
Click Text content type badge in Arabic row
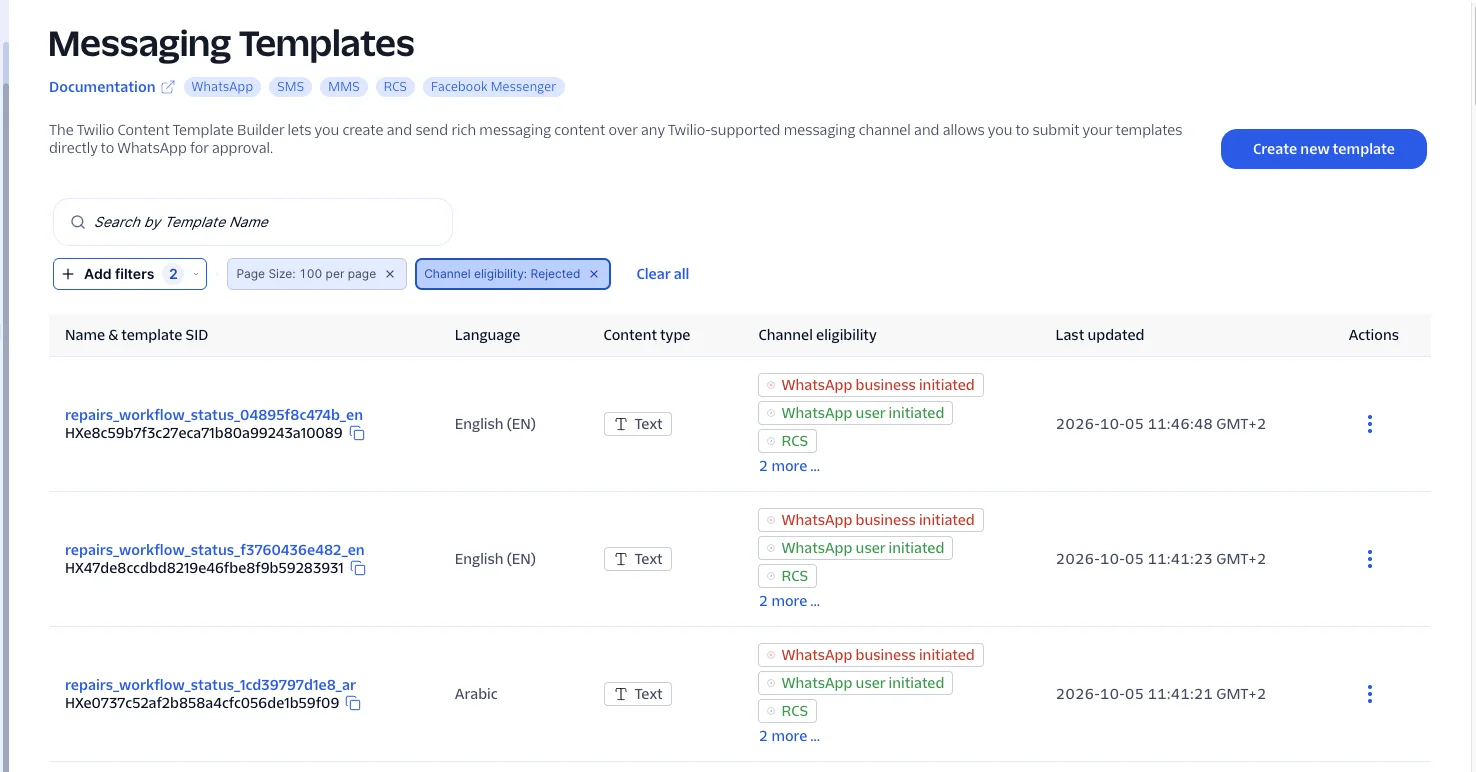coord(638,694)
